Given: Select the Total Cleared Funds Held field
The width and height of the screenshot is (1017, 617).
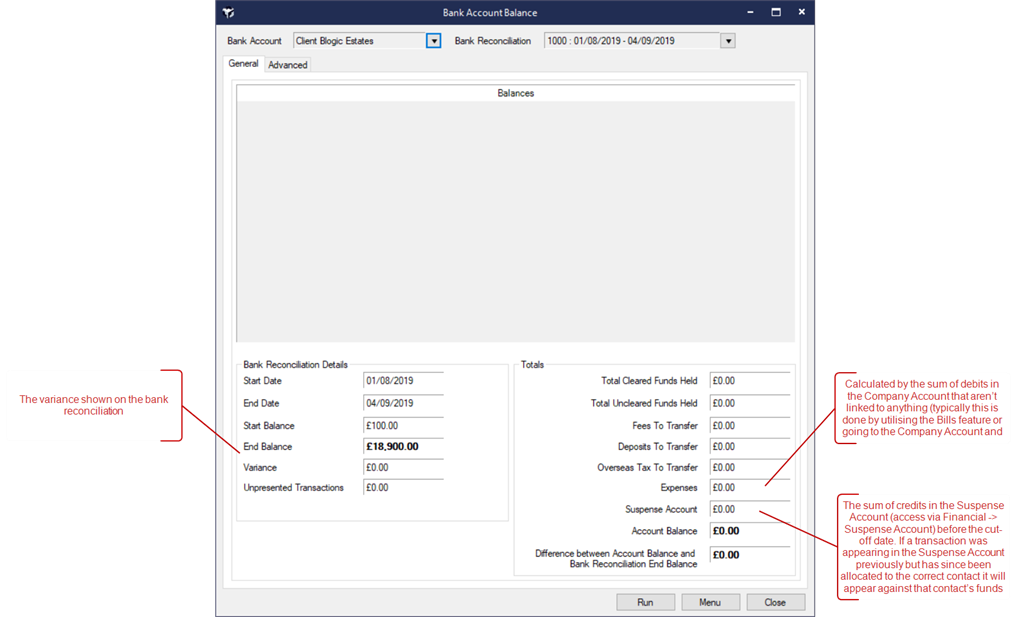Looking at the screenshot, I should (x=749, y=381).
